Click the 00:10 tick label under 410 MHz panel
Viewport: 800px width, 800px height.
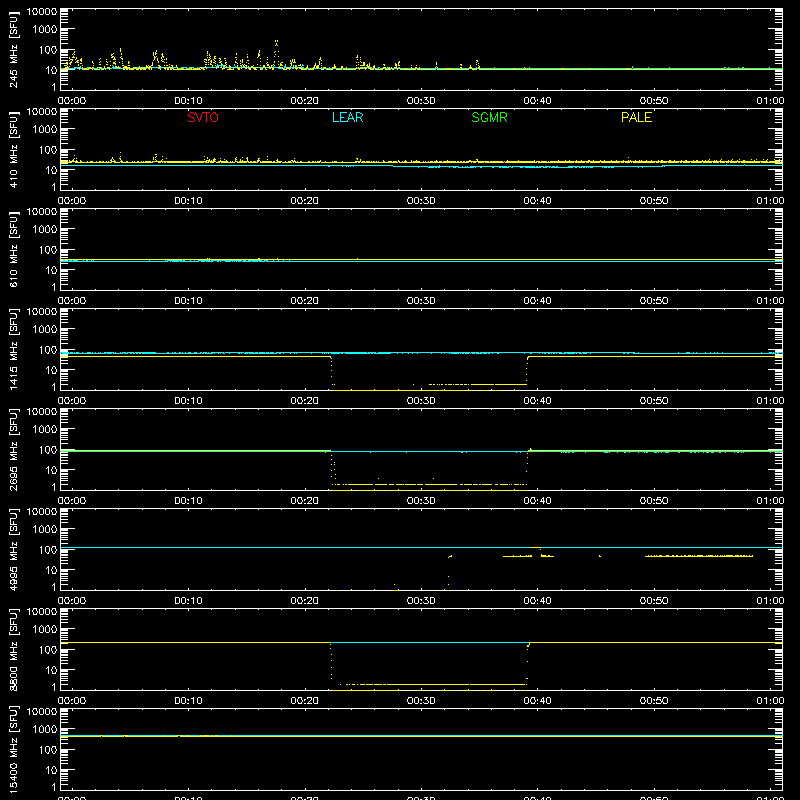[188, 201]
